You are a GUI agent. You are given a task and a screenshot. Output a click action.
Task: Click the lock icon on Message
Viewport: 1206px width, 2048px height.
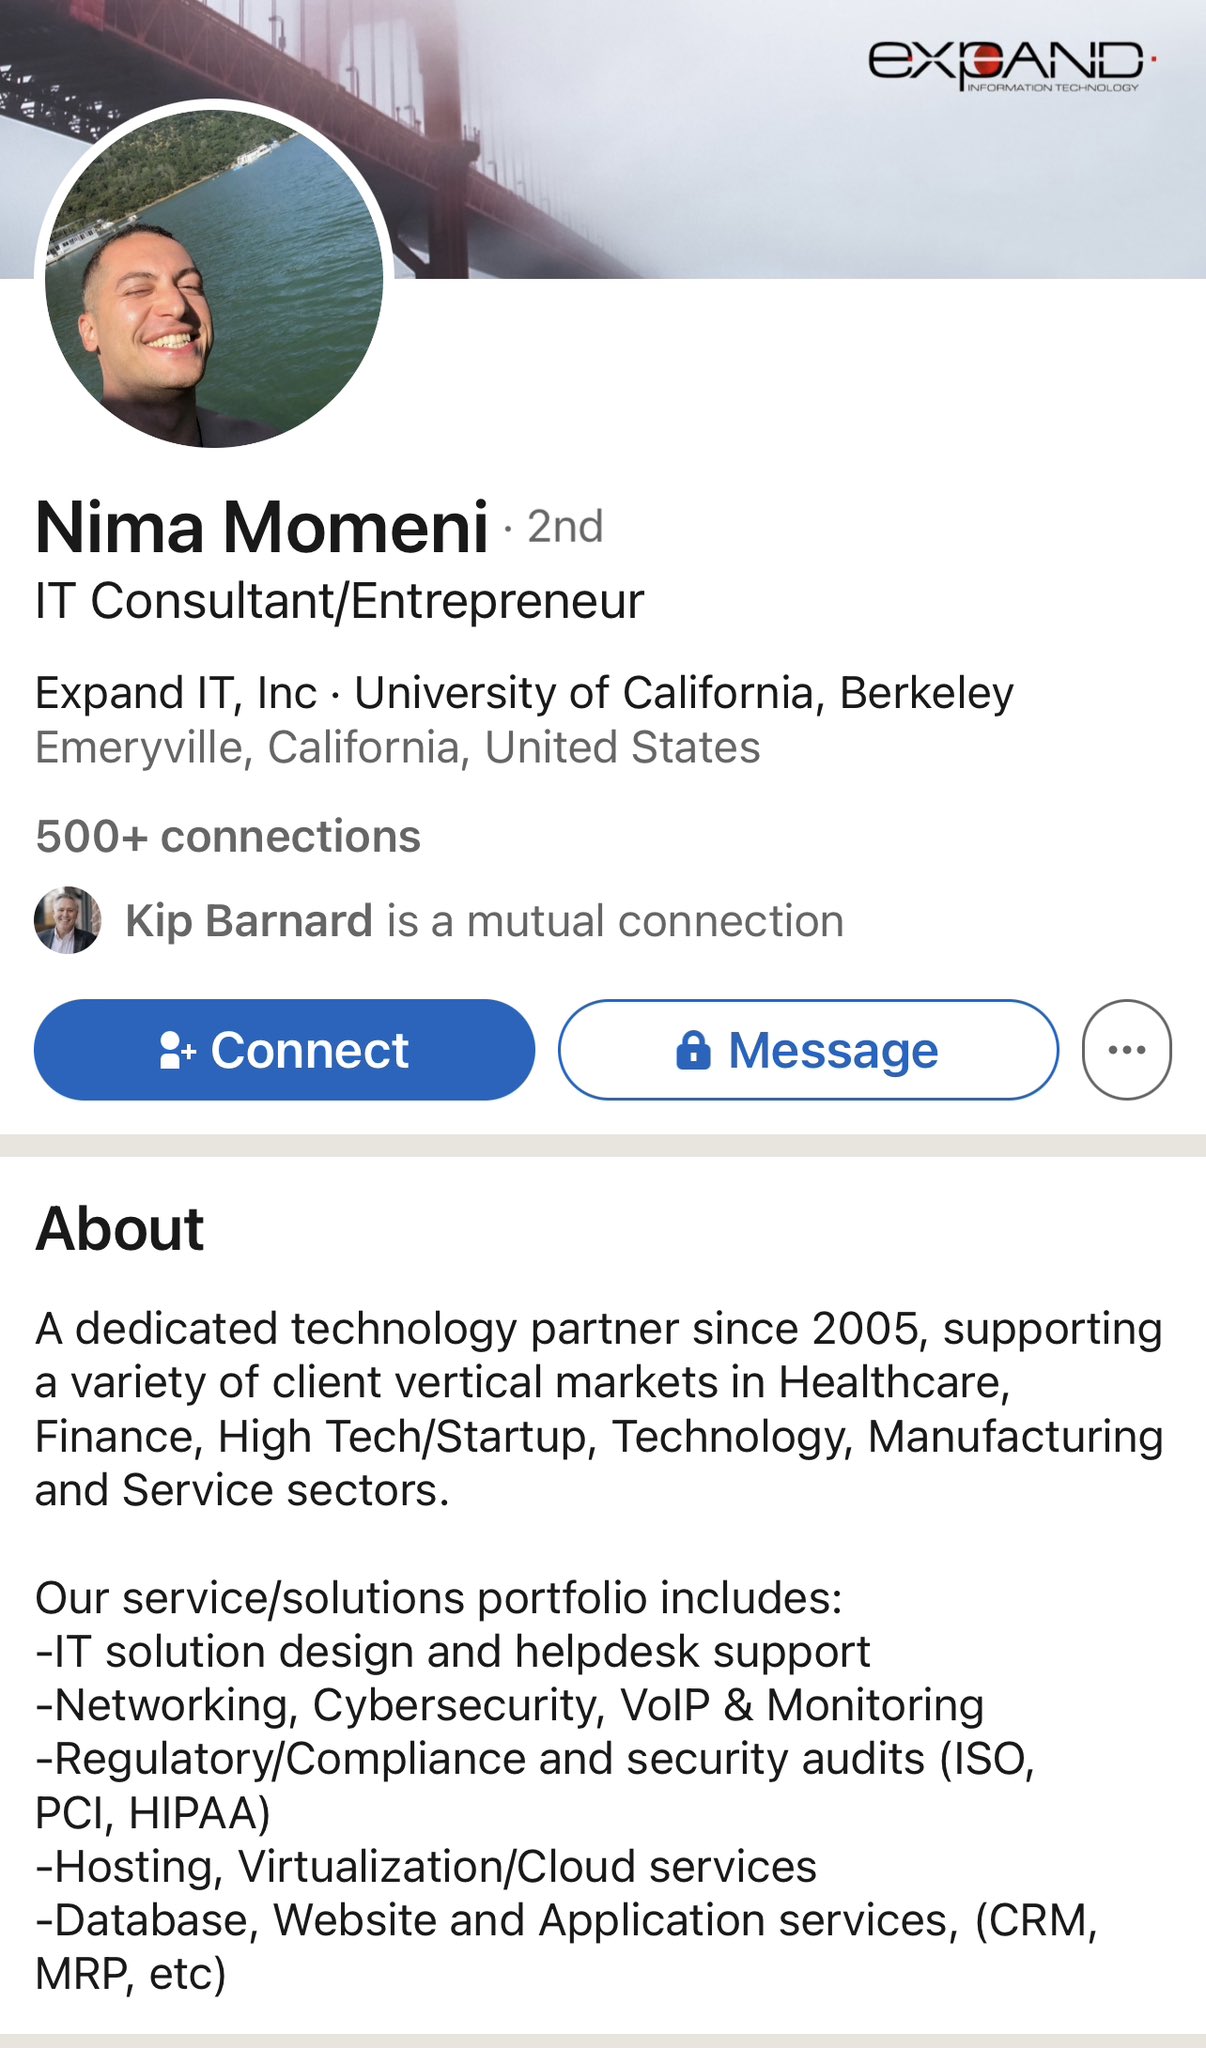[x=693, y=1050]
